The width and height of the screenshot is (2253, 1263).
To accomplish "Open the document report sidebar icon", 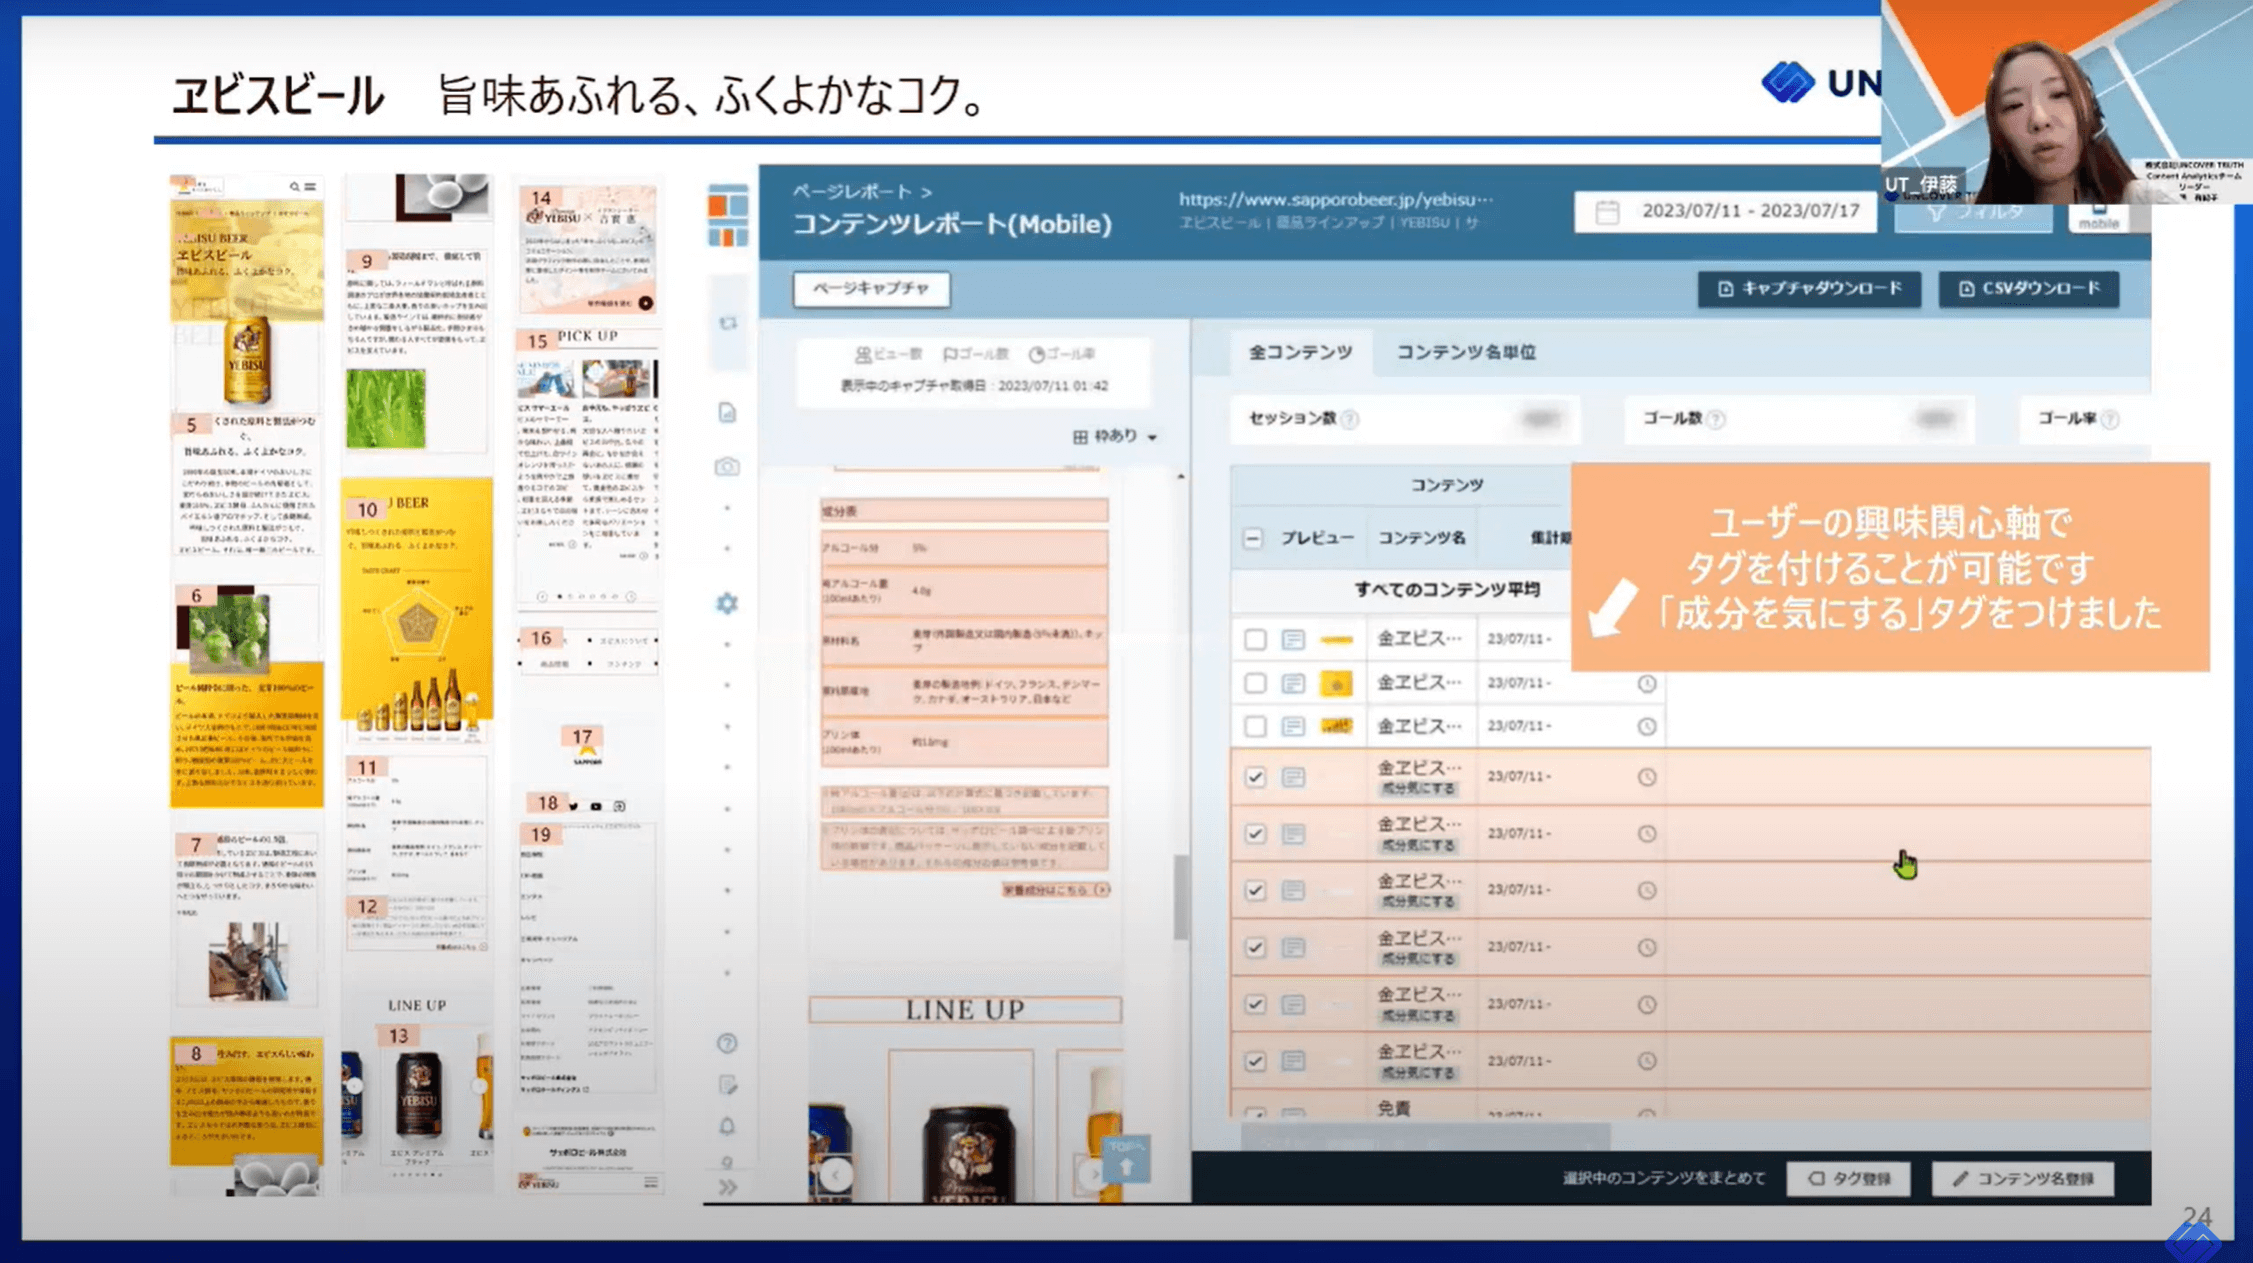I will pyautogui.click(x=728, y=412).
